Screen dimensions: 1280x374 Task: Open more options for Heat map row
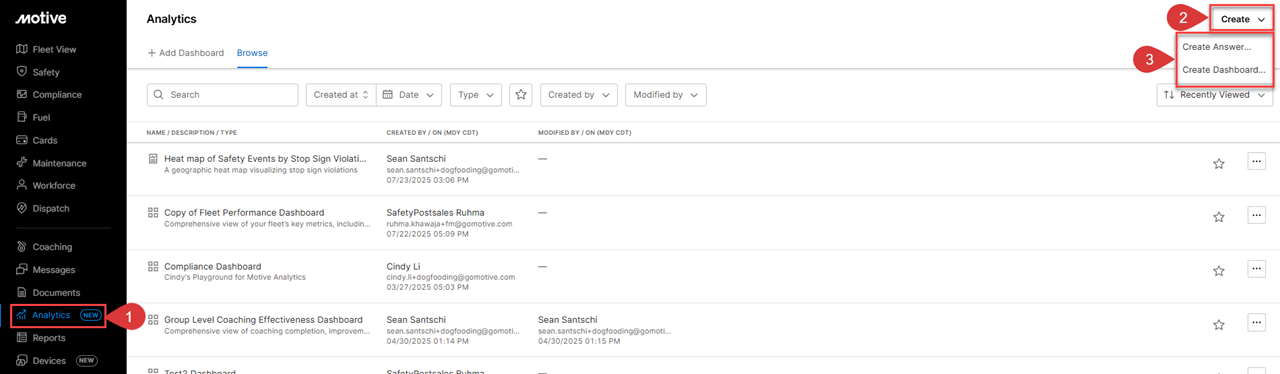pyautogui.click(x=1257, y=161)
